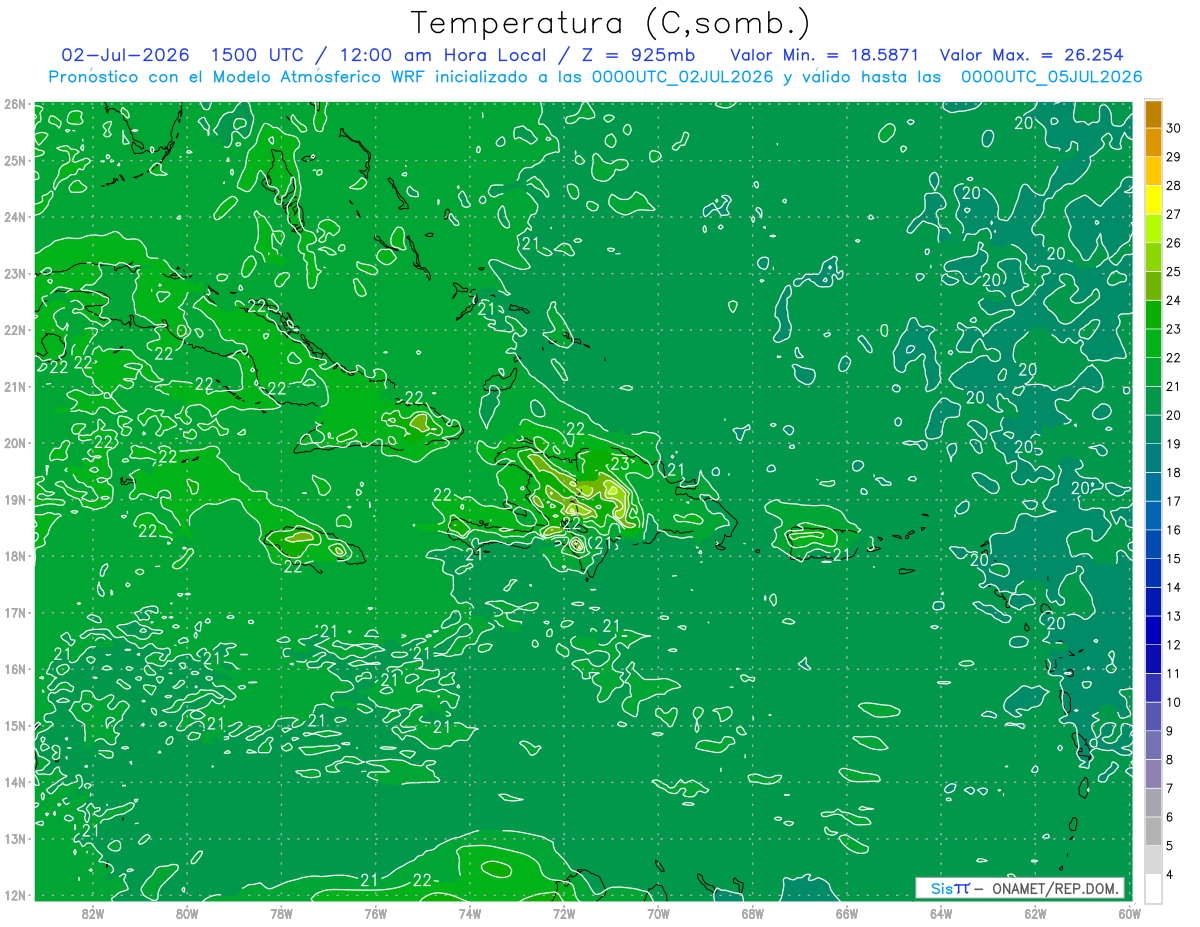
Task: Click the "22N" latitude axis label
Action: [14, 330]
